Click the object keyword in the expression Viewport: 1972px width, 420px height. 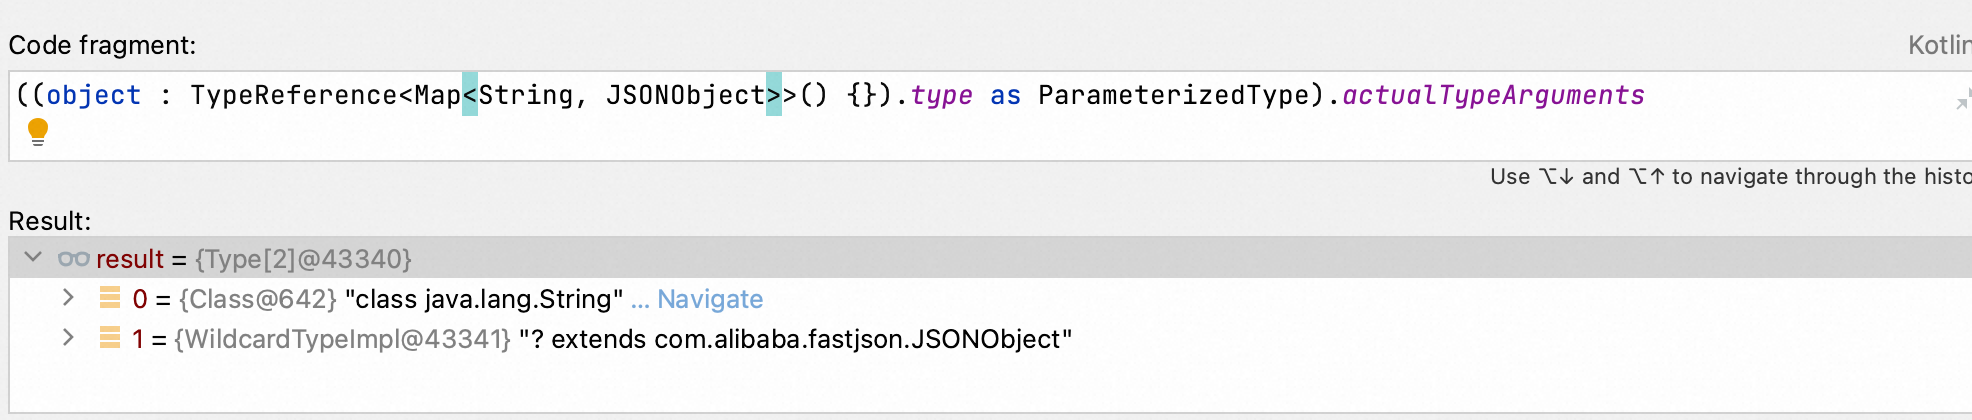tap(94, 95)
